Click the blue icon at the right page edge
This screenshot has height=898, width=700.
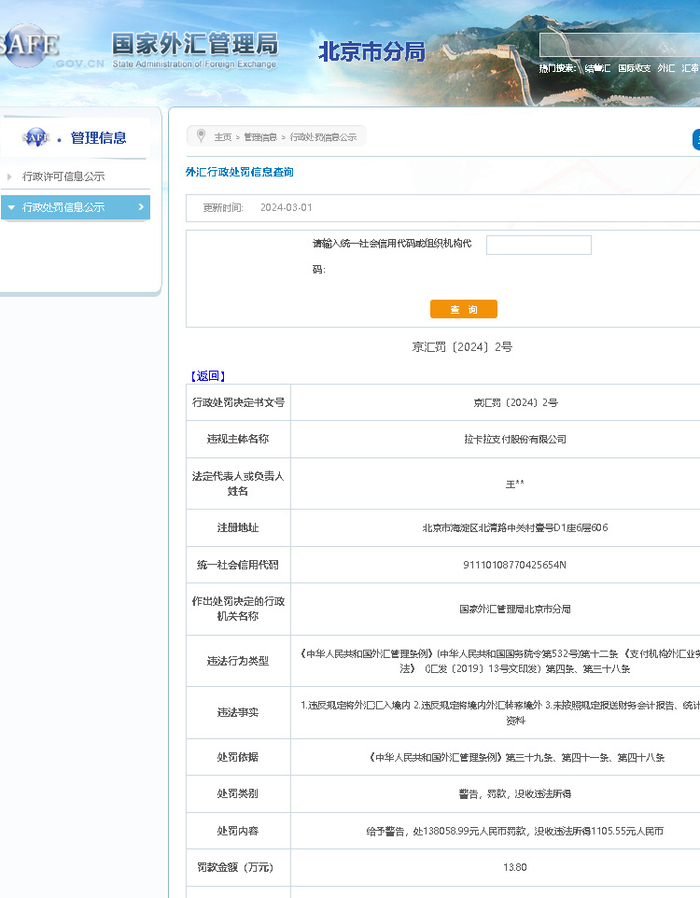pos(696,140)
